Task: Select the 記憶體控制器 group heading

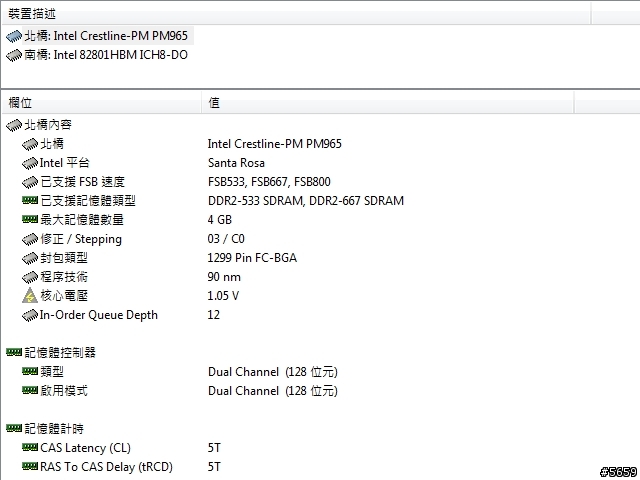Action: [x=60, y=352]
